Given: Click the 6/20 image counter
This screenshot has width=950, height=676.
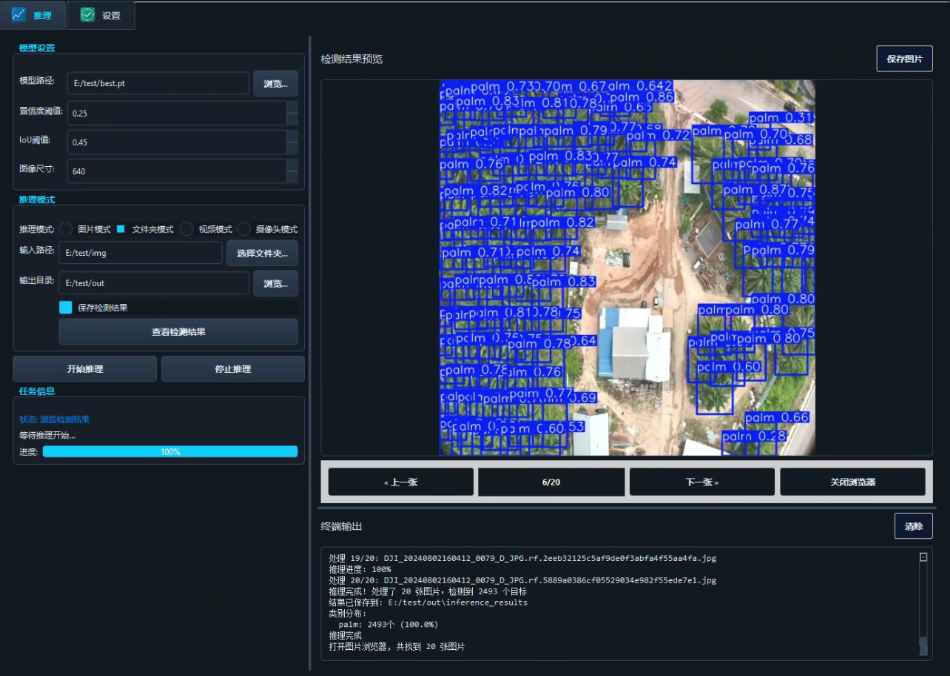Looking at the screenshot, I should coord(551,482).
